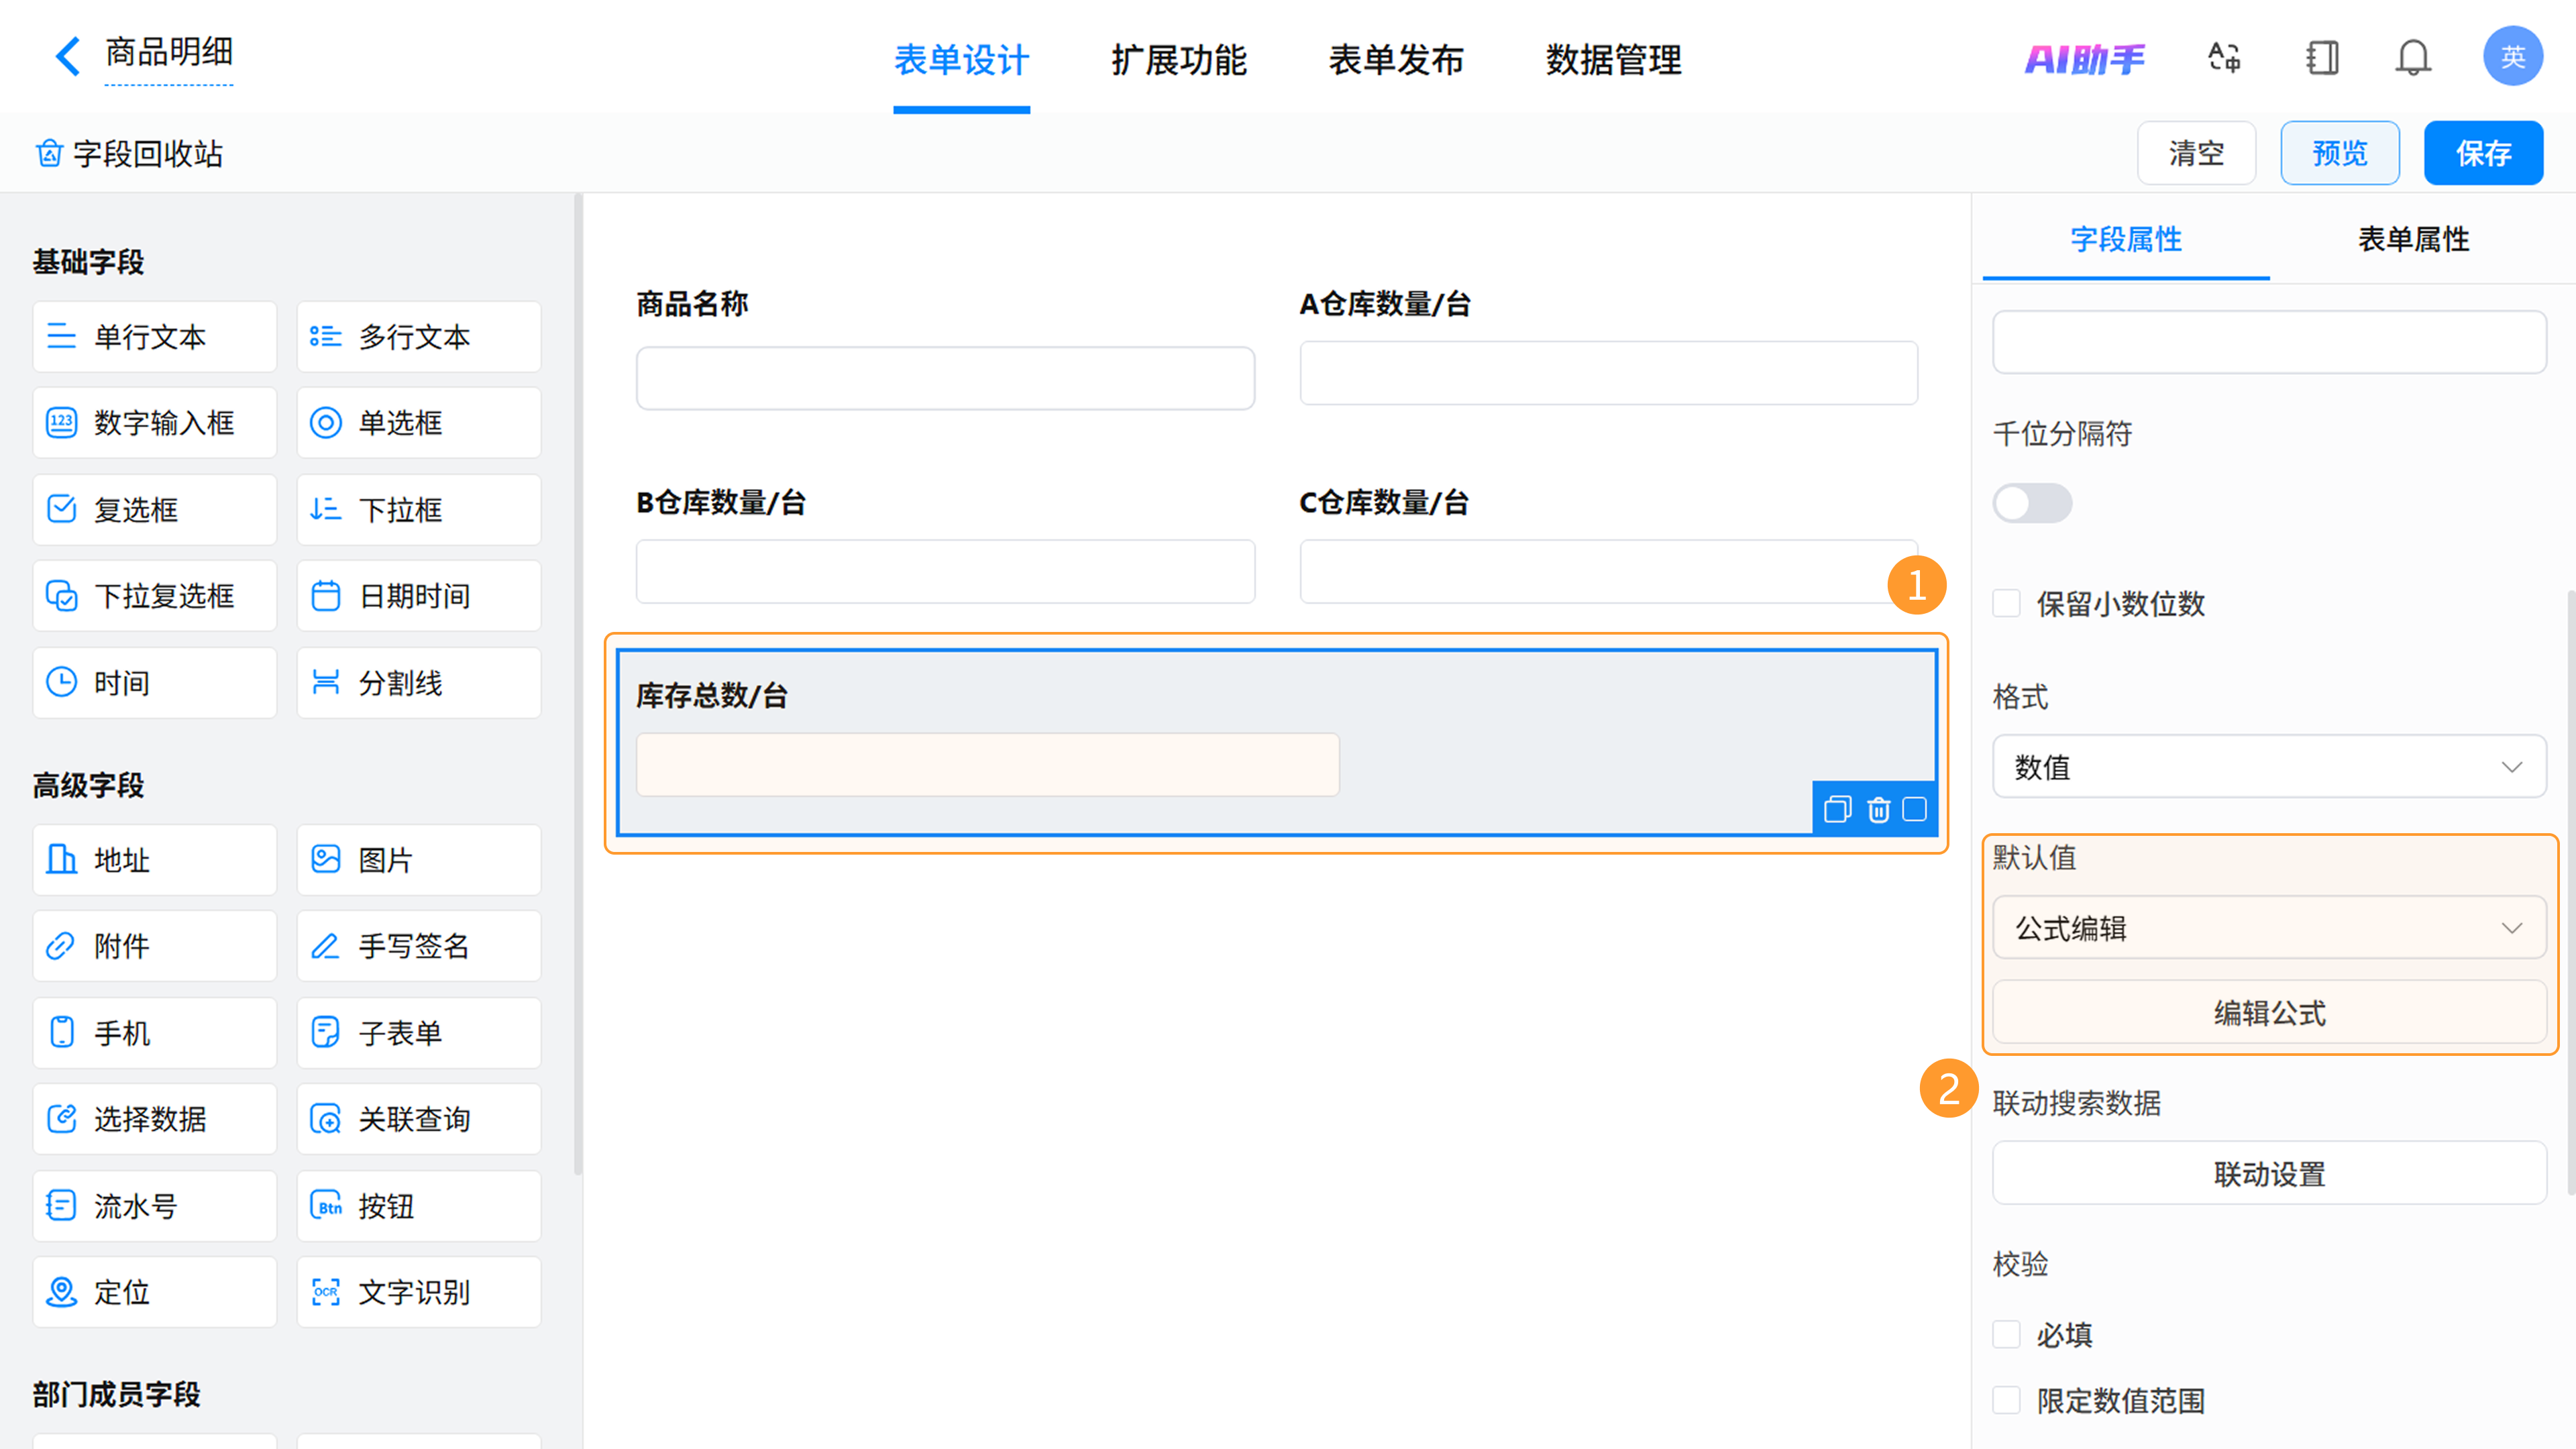Click the top text box in 字段属性 panel
The width and height of the screenshot is (2576, 1449).
pos(2269,342)
